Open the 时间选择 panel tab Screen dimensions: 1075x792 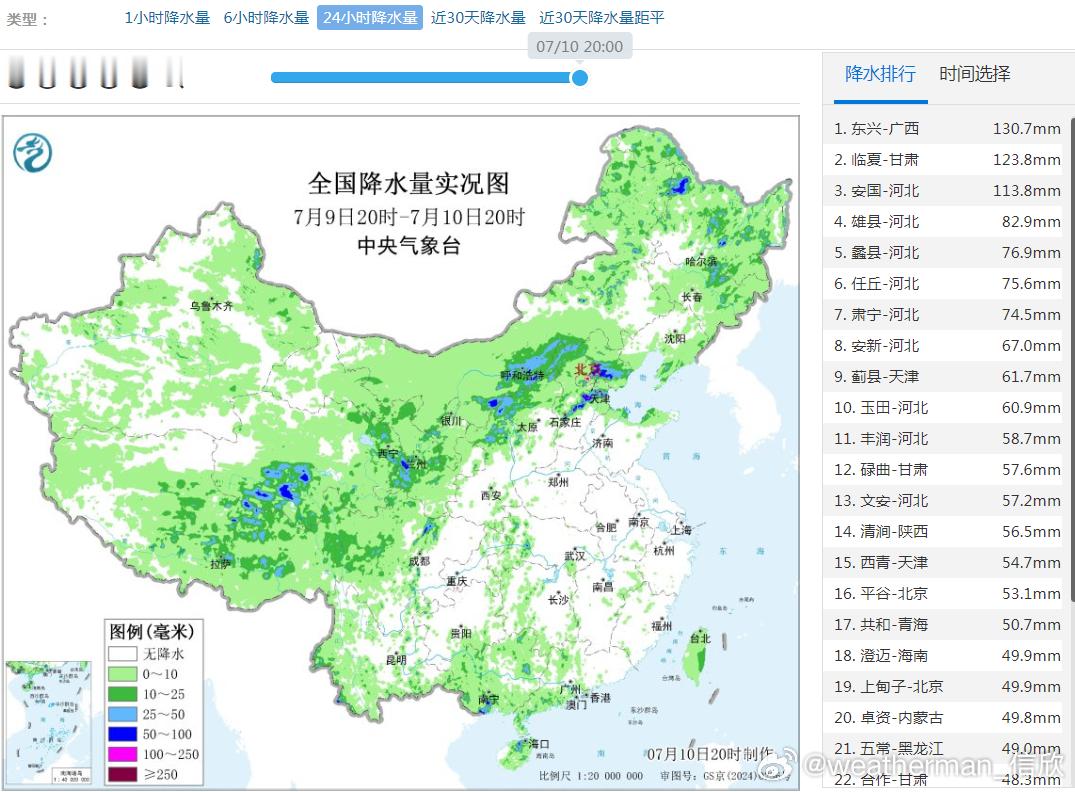[x=974, y=74]
